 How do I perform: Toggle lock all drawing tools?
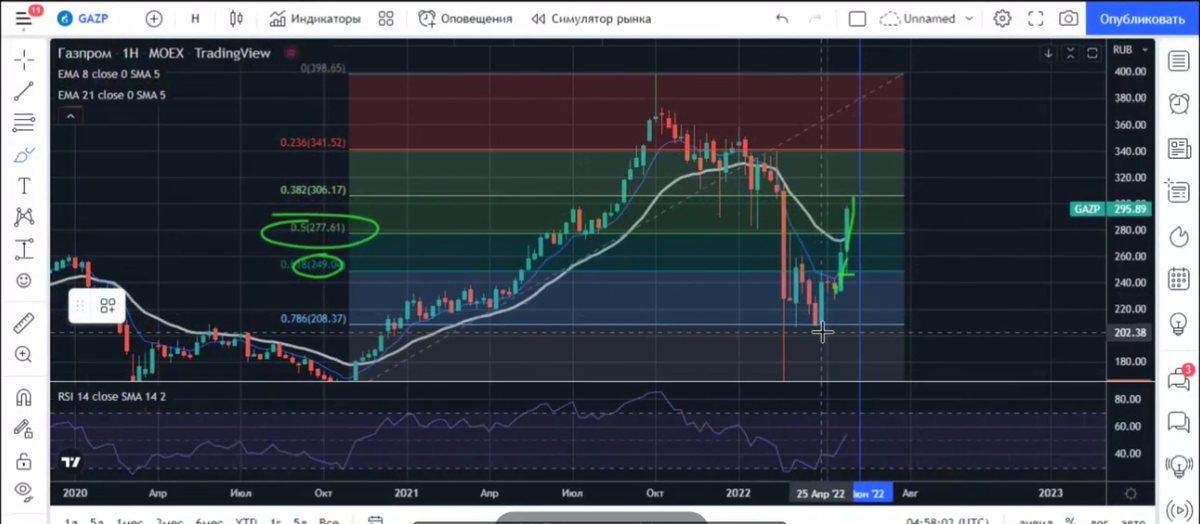tap(24, 460)
